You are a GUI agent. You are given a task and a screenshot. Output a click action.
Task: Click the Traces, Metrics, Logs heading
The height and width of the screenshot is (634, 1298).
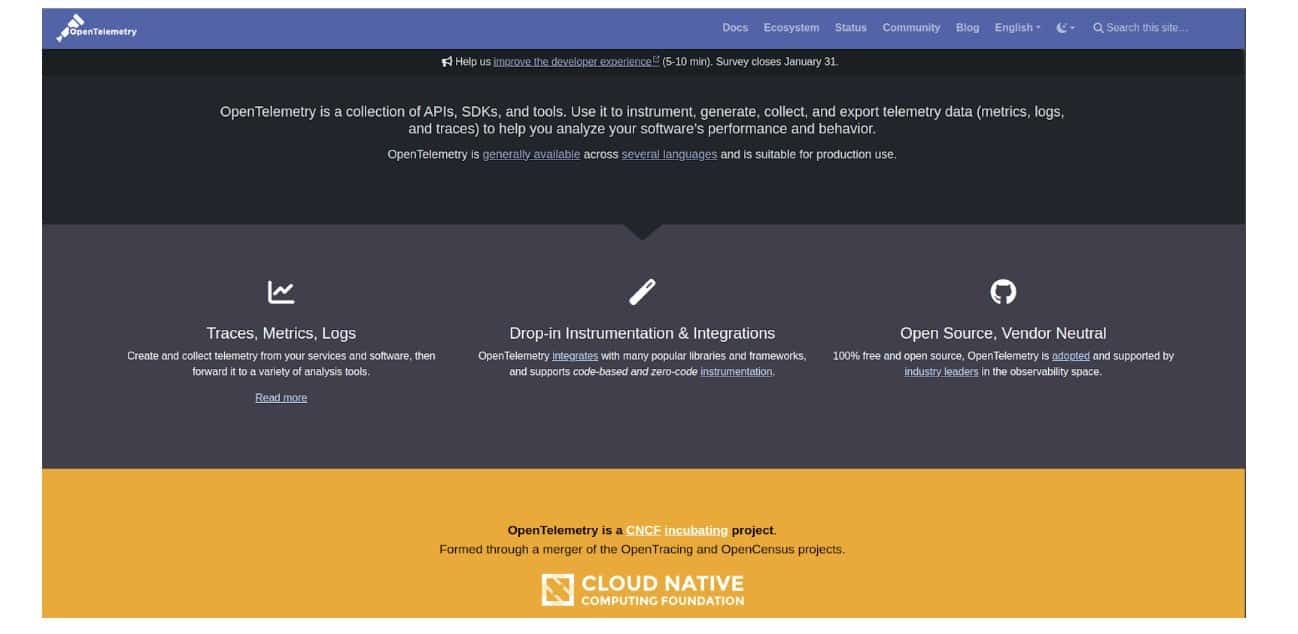(281, 333)
